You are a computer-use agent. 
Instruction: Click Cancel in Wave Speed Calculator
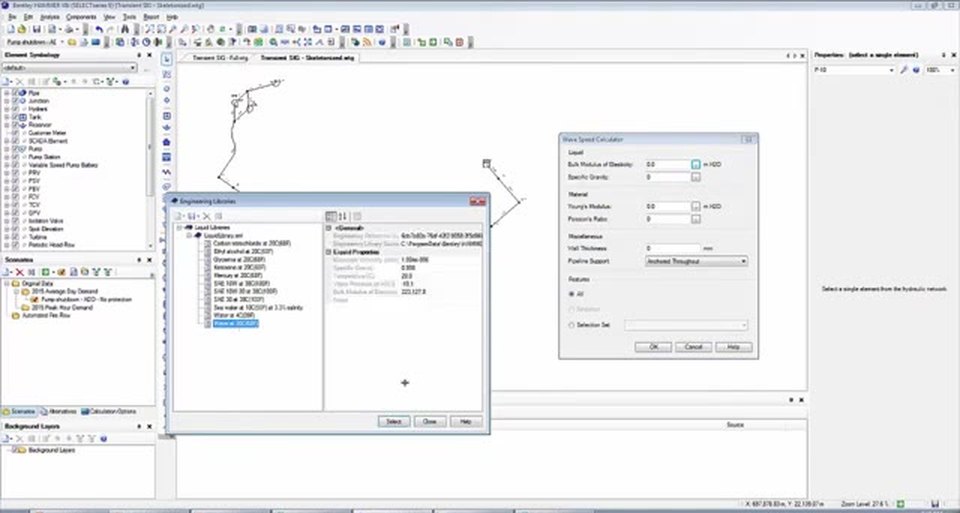coord(693,347)
